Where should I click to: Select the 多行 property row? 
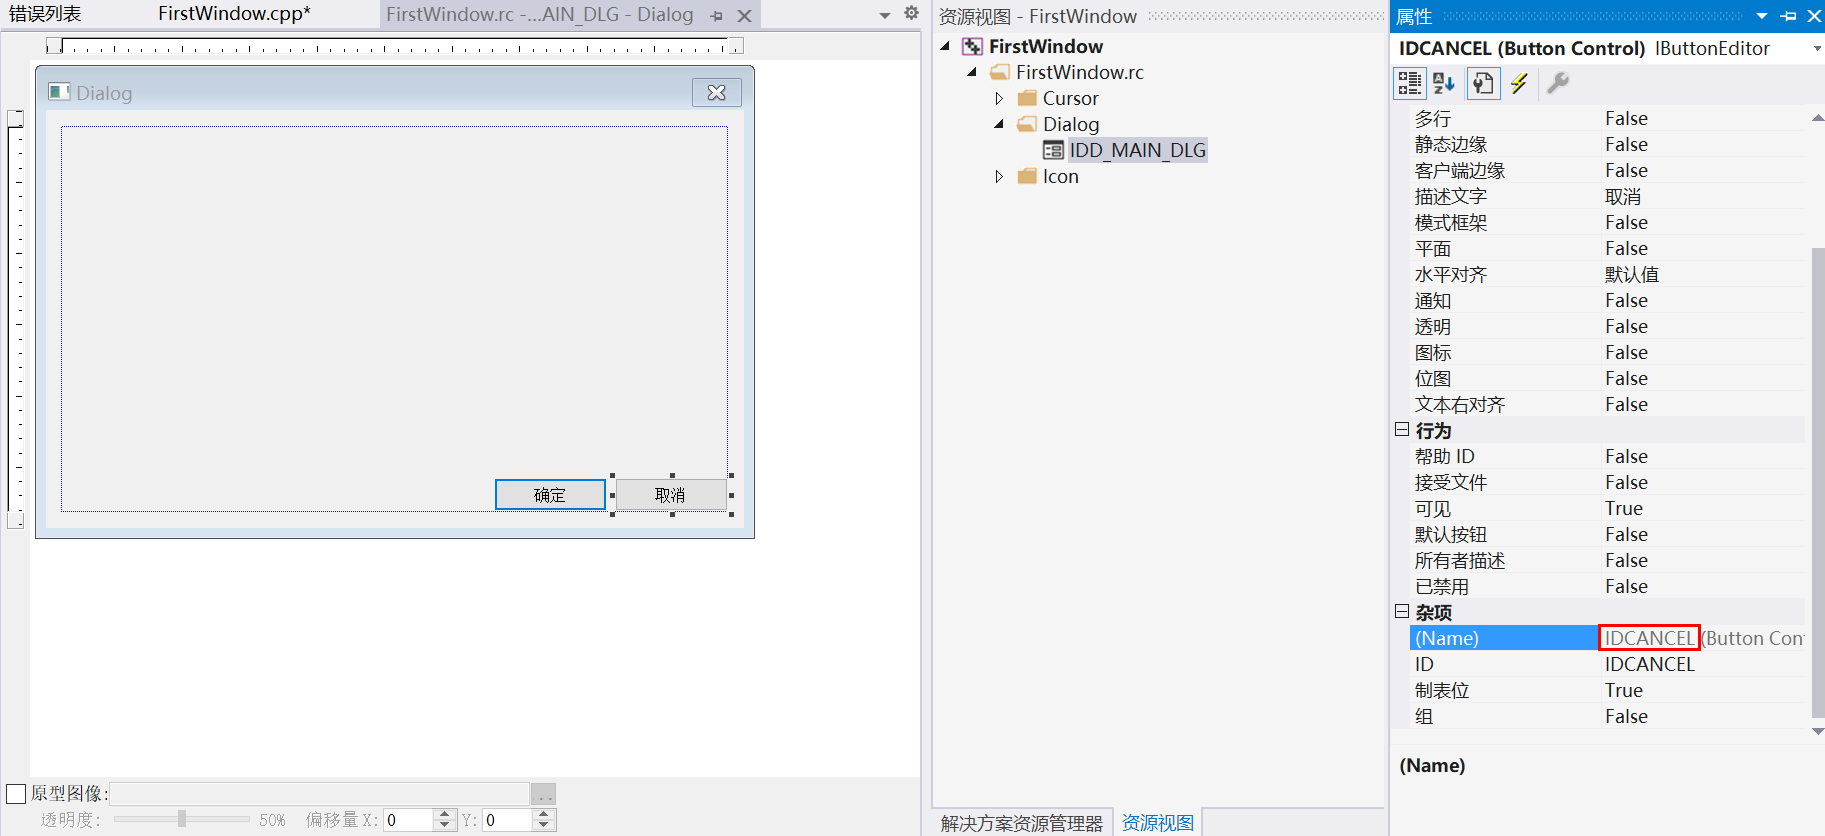point(1607,118)
